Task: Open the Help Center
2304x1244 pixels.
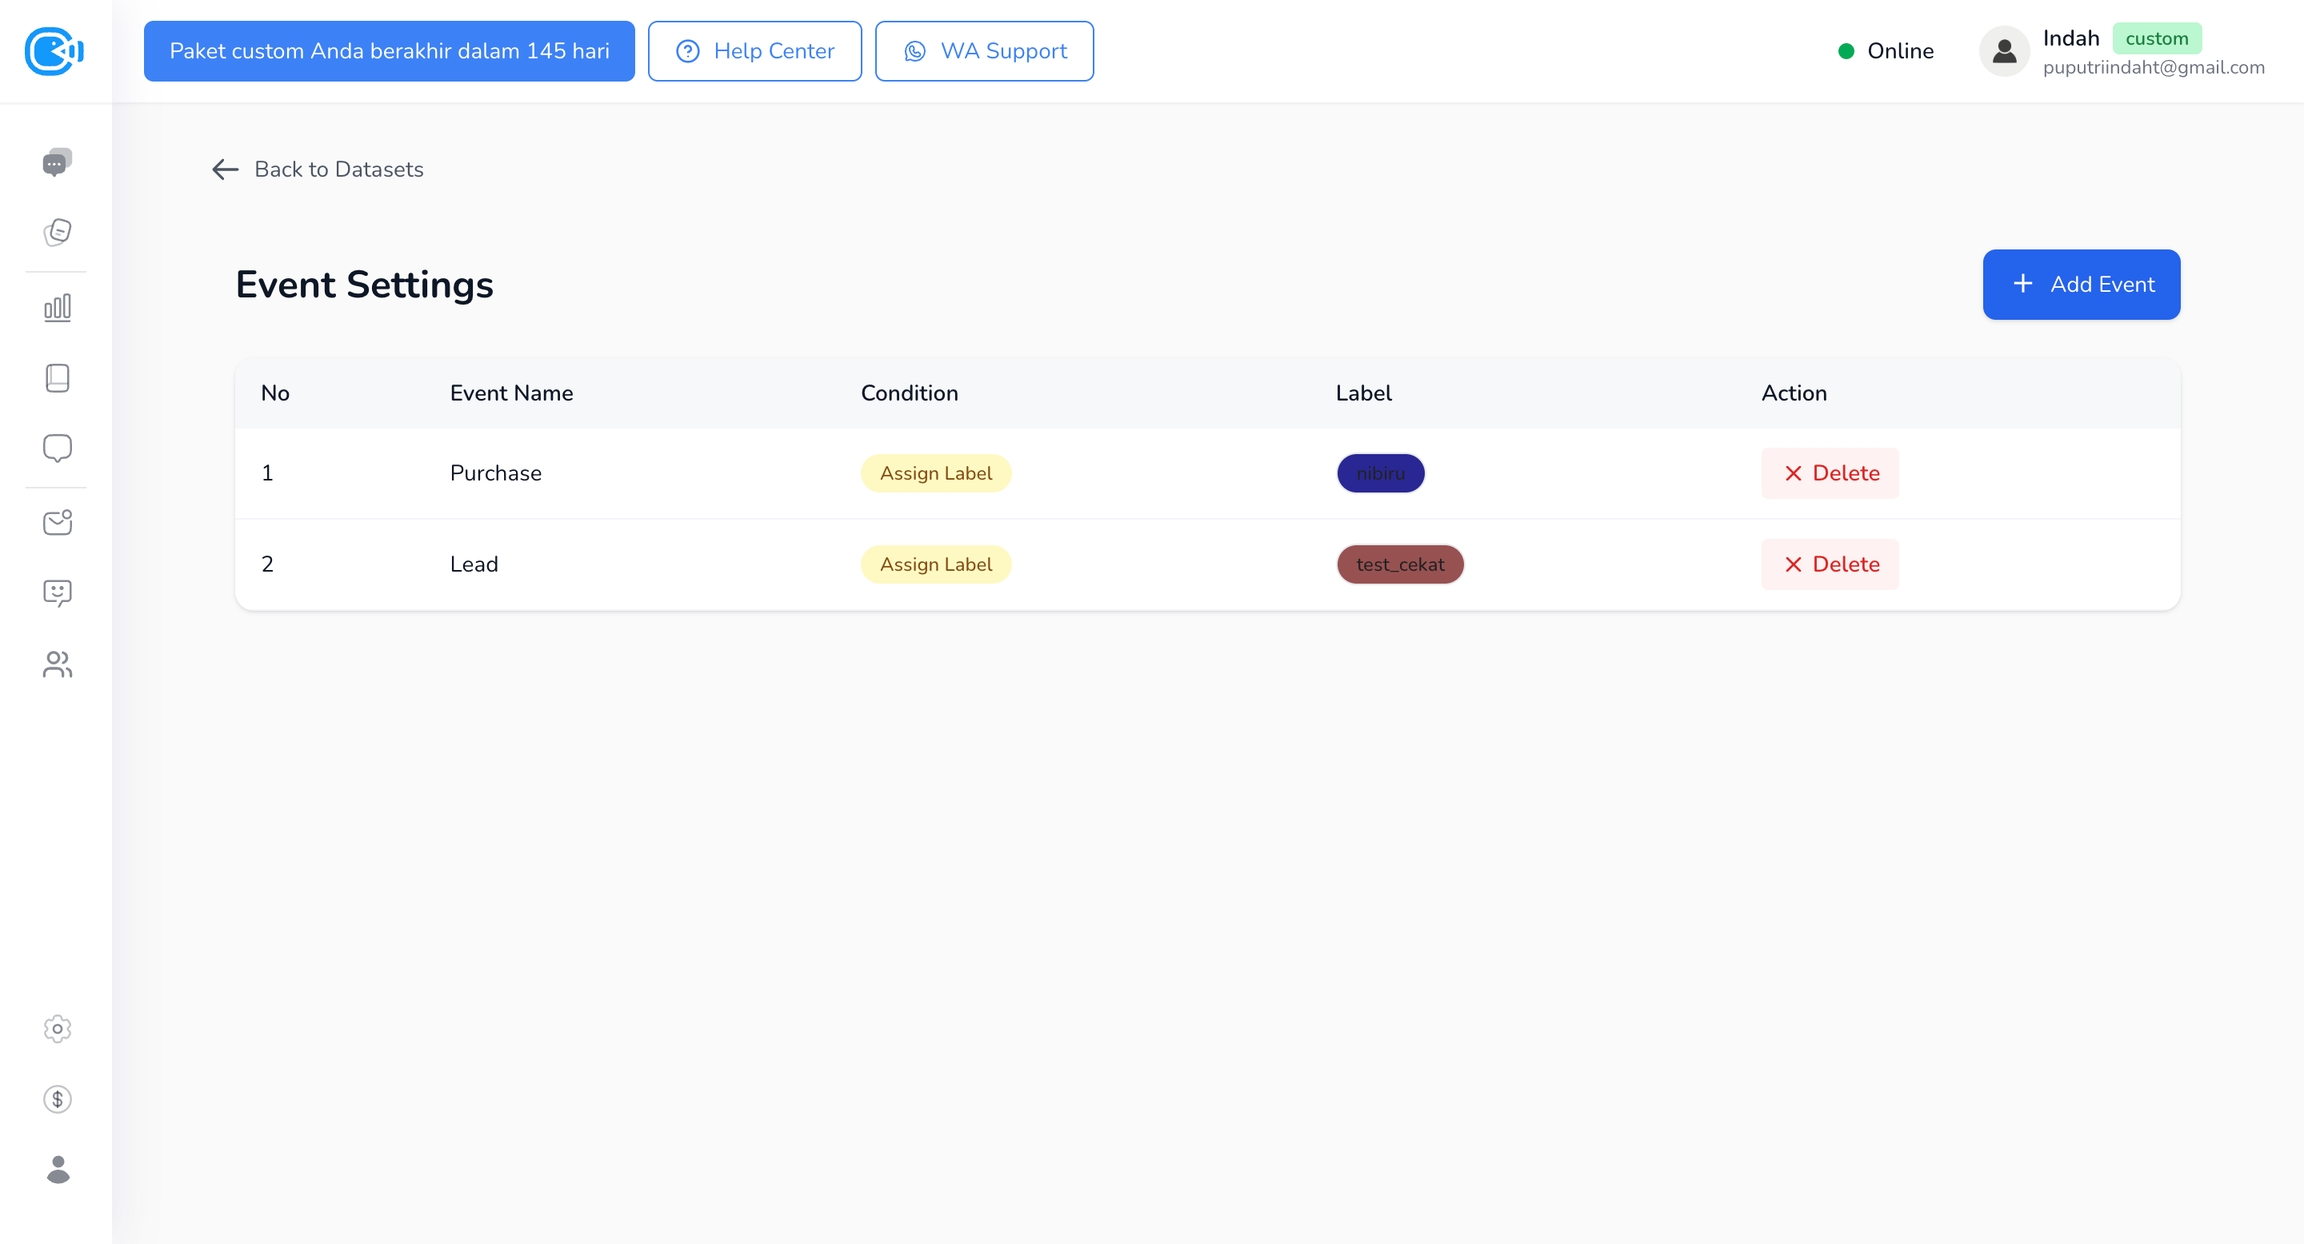Action: [x=754, y=51]
